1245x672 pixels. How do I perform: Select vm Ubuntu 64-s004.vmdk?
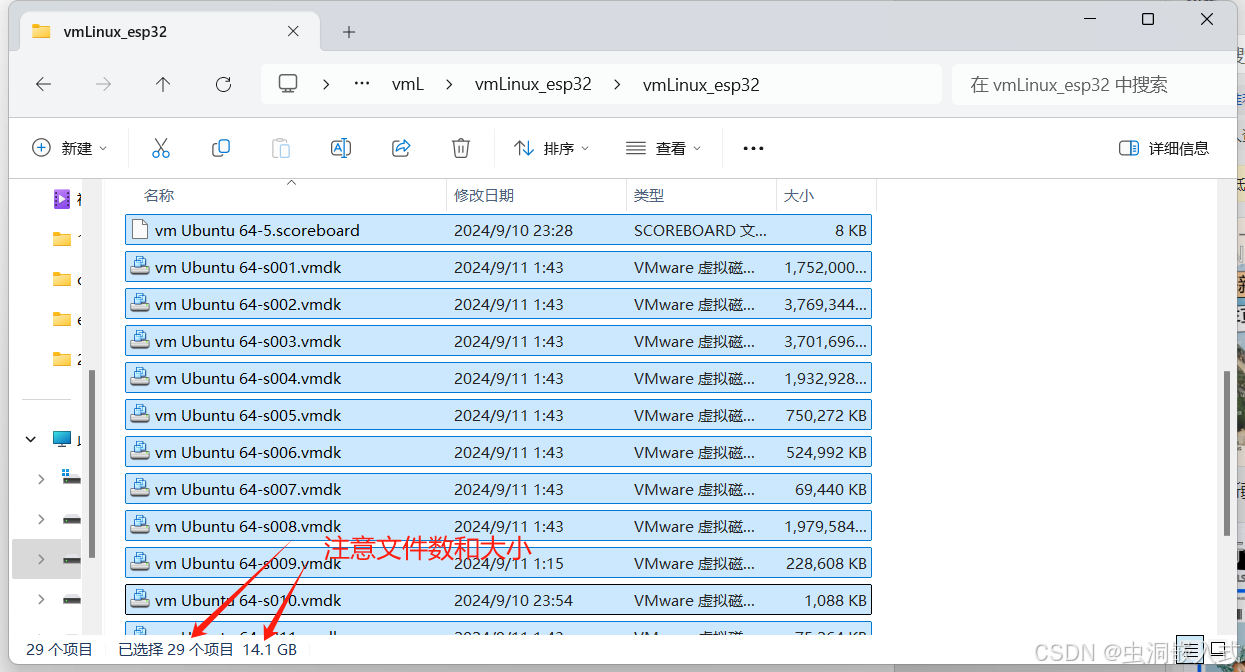pos(498,378)
